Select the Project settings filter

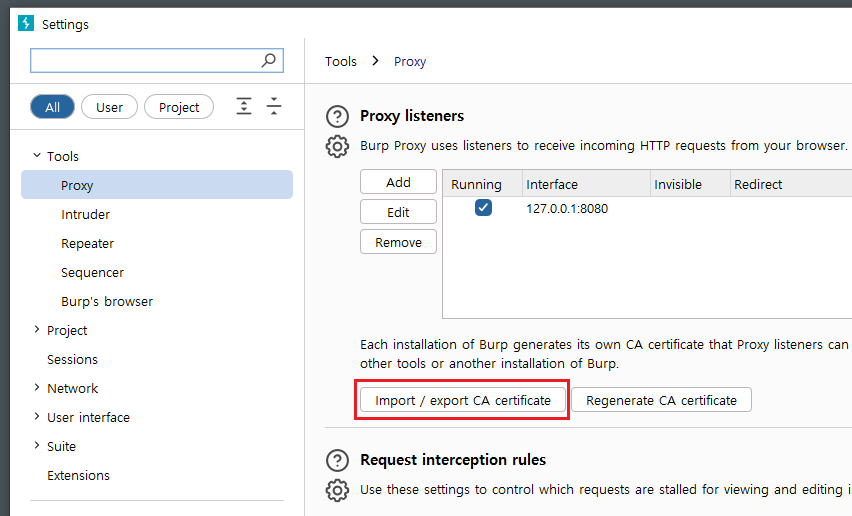pos(179,107)
